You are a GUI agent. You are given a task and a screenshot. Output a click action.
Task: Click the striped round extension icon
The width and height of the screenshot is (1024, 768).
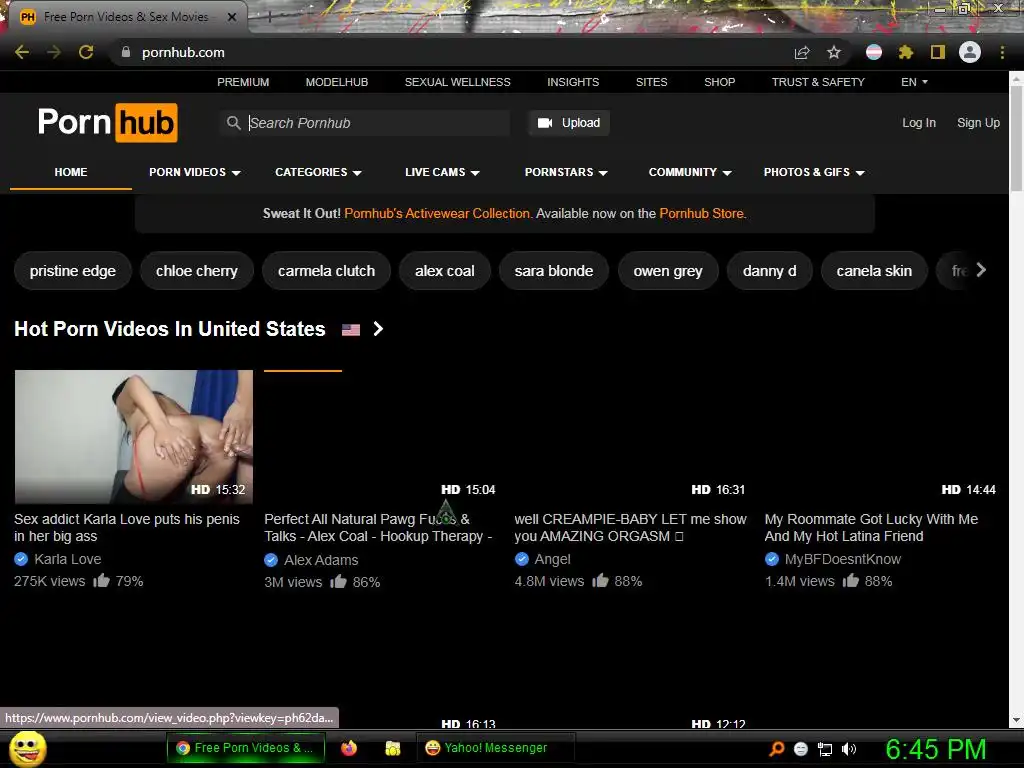(874, 52)
